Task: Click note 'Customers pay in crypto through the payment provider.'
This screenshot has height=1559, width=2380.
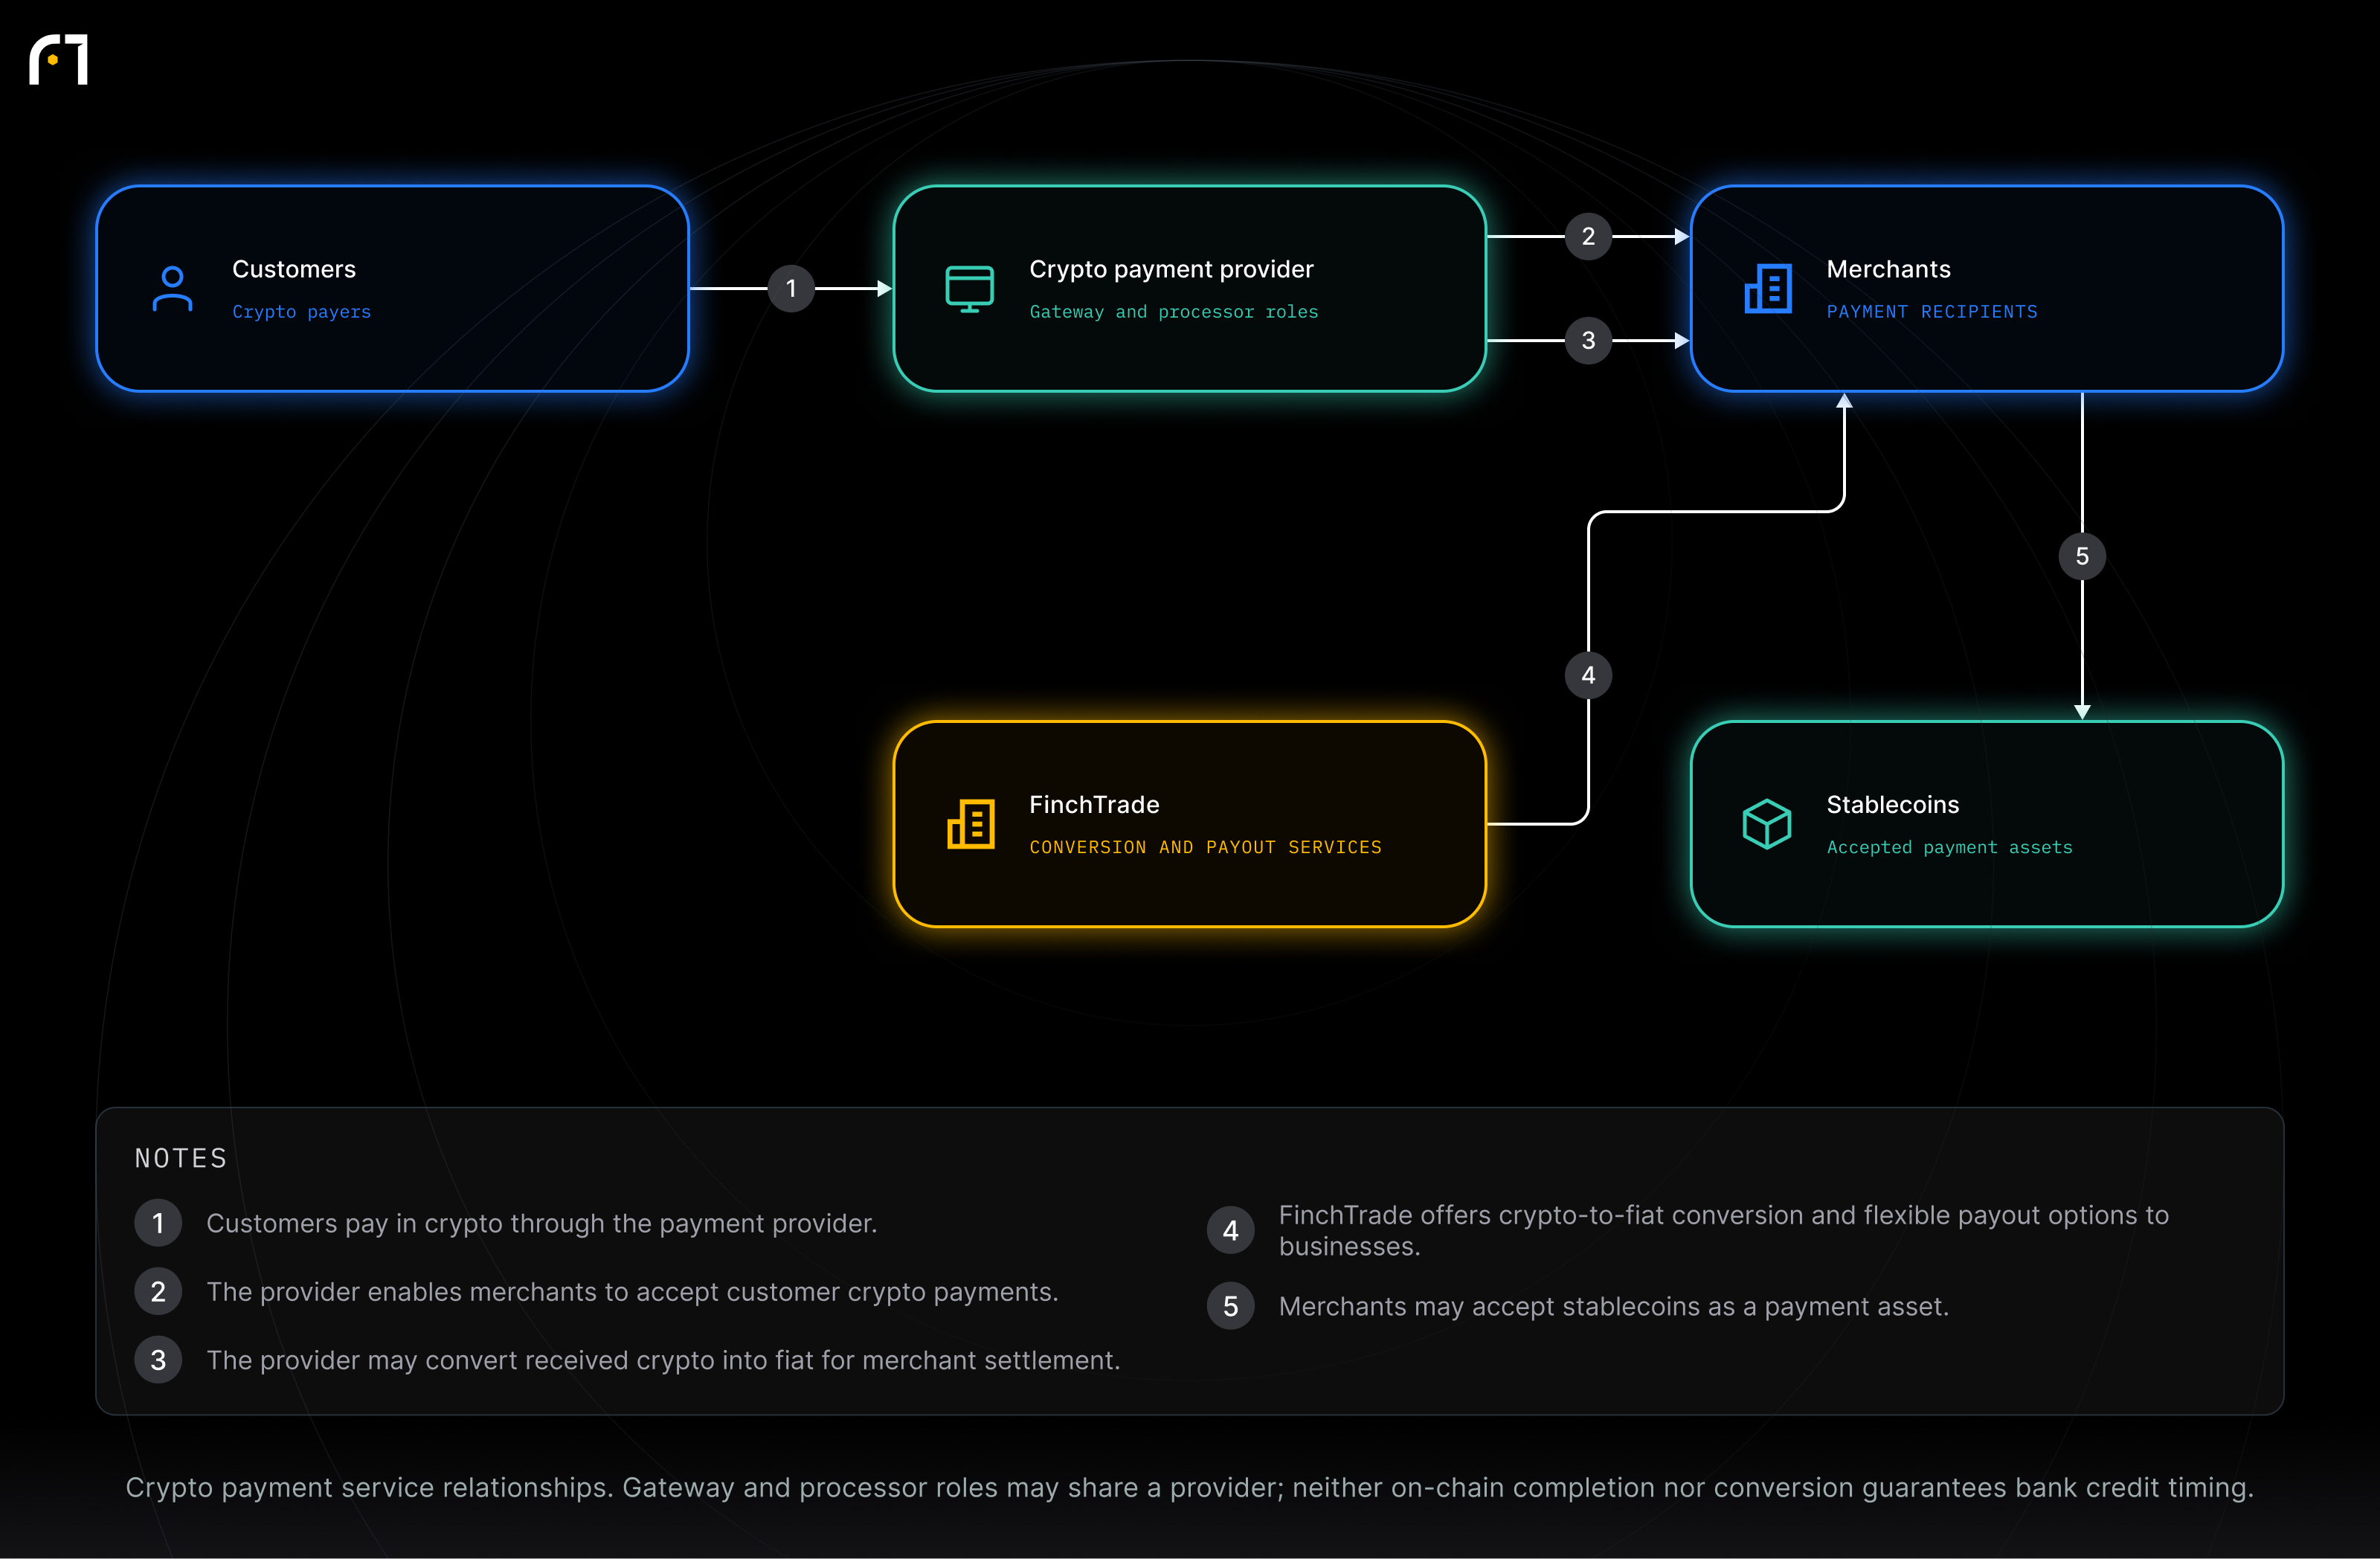Action: [x=541, y=1223]
